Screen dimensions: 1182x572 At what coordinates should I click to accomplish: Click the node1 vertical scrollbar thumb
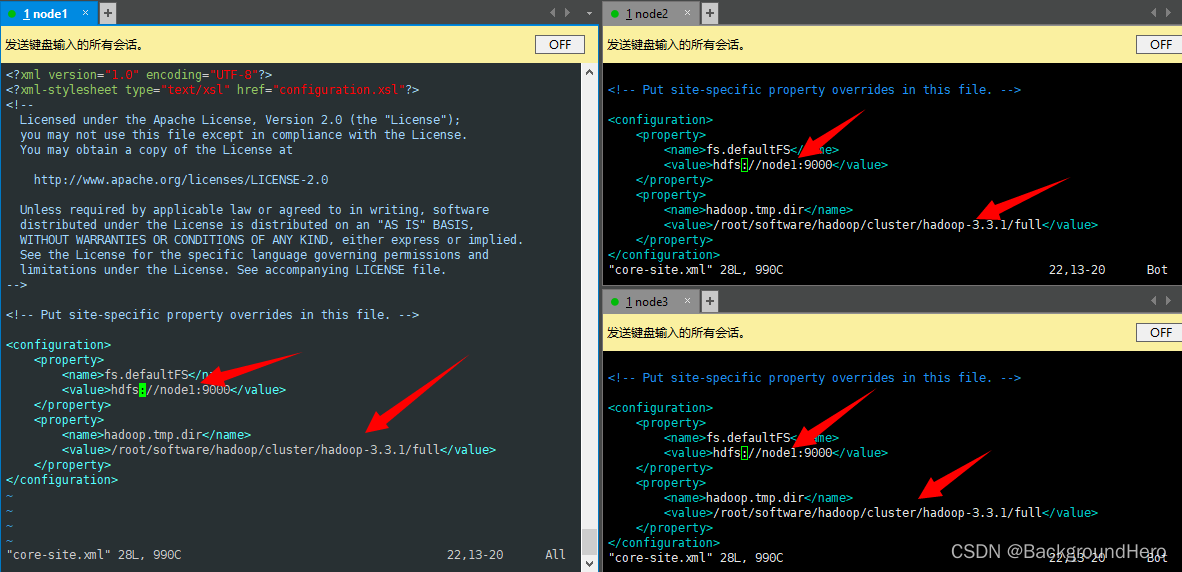pos(589,540)
